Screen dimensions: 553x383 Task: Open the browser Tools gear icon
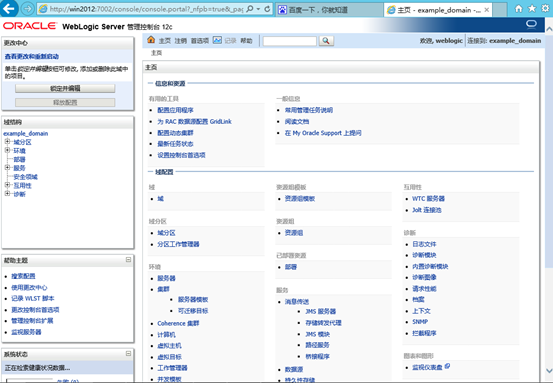click(x=545, y=9)
